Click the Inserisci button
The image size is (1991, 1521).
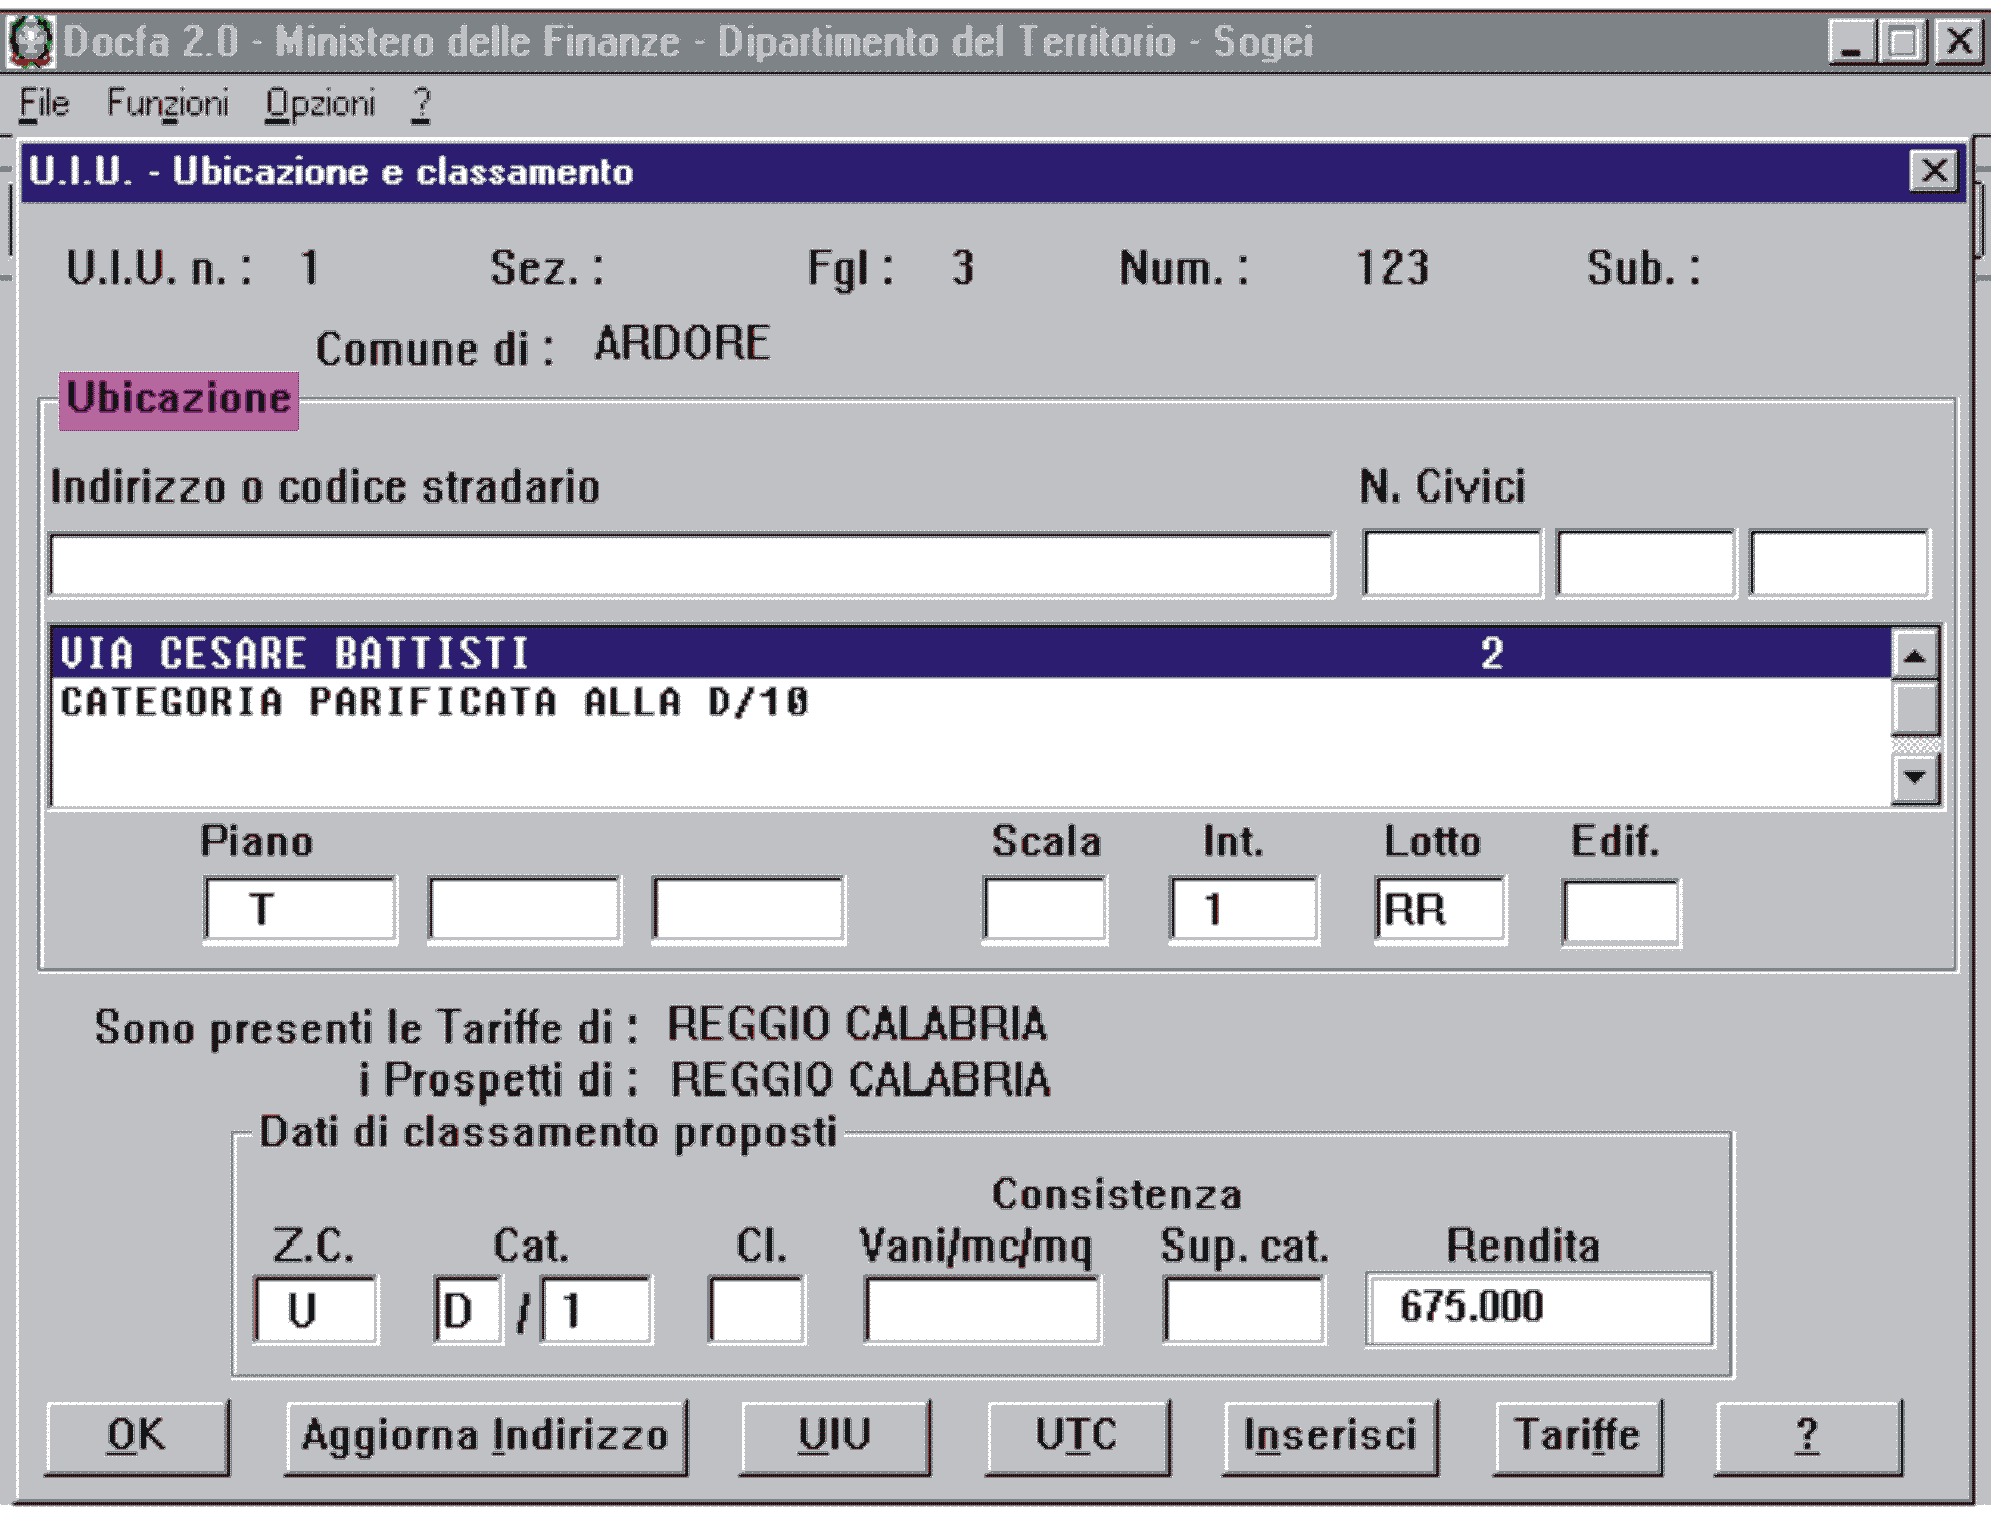[x=1330, y=1436]
